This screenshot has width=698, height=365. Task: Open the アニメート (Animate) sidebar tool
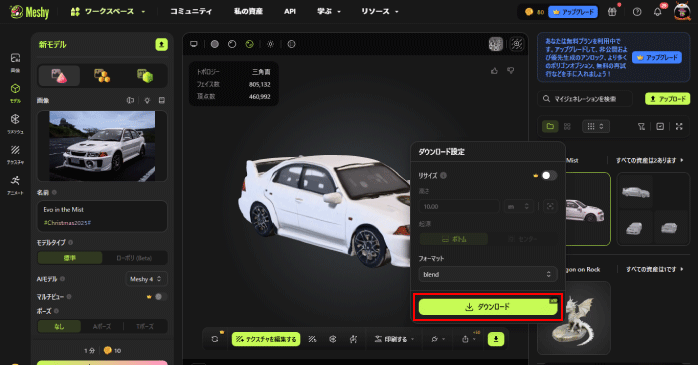pyautogui.click(x=15, y=185)
